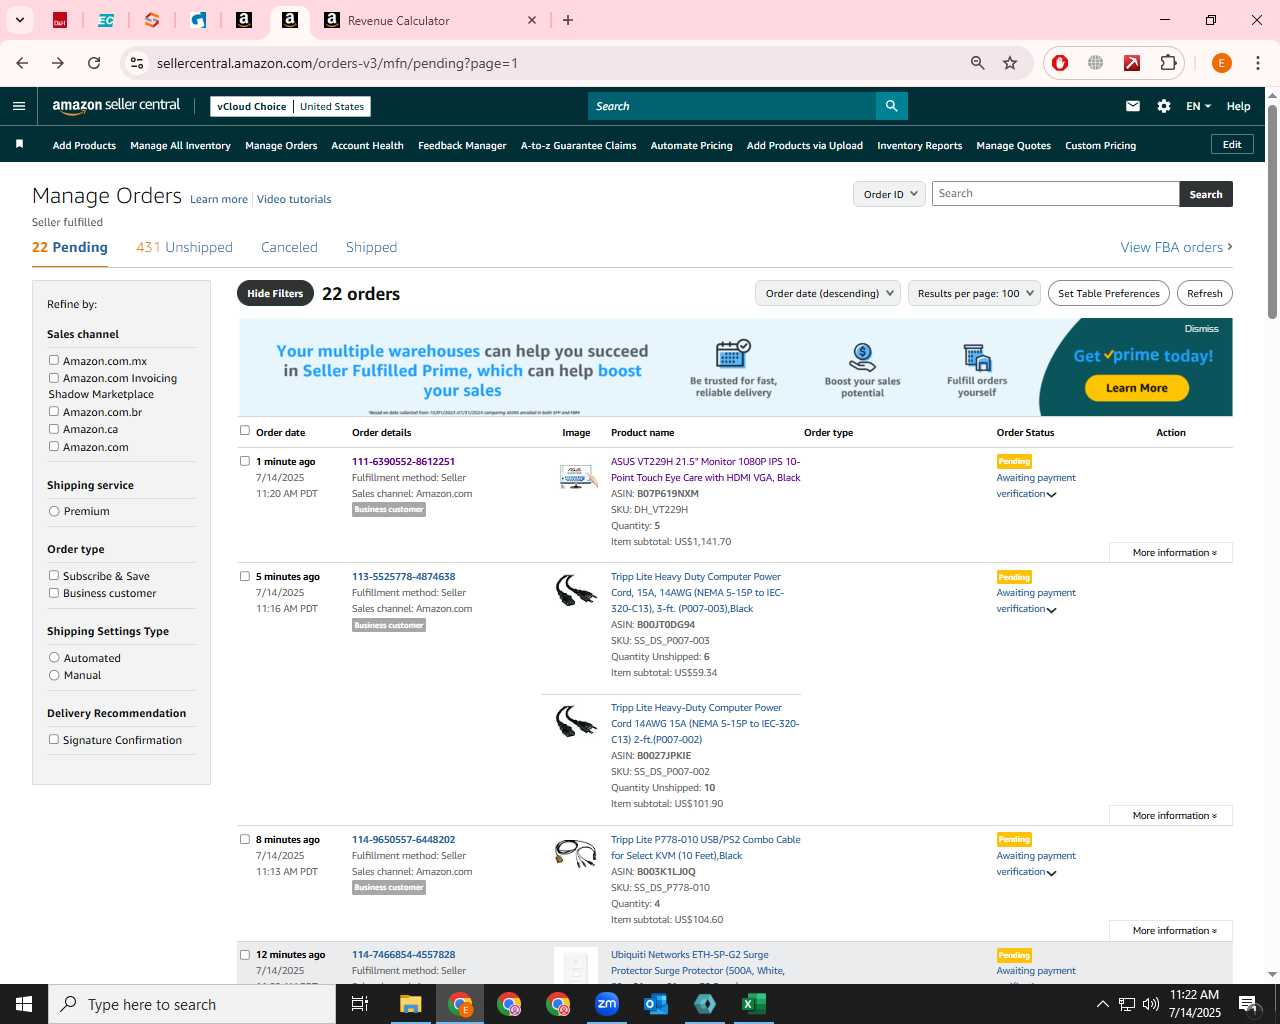Check the Business customer order type filter
1280x1024 pixels.
[x=54, y=592]
